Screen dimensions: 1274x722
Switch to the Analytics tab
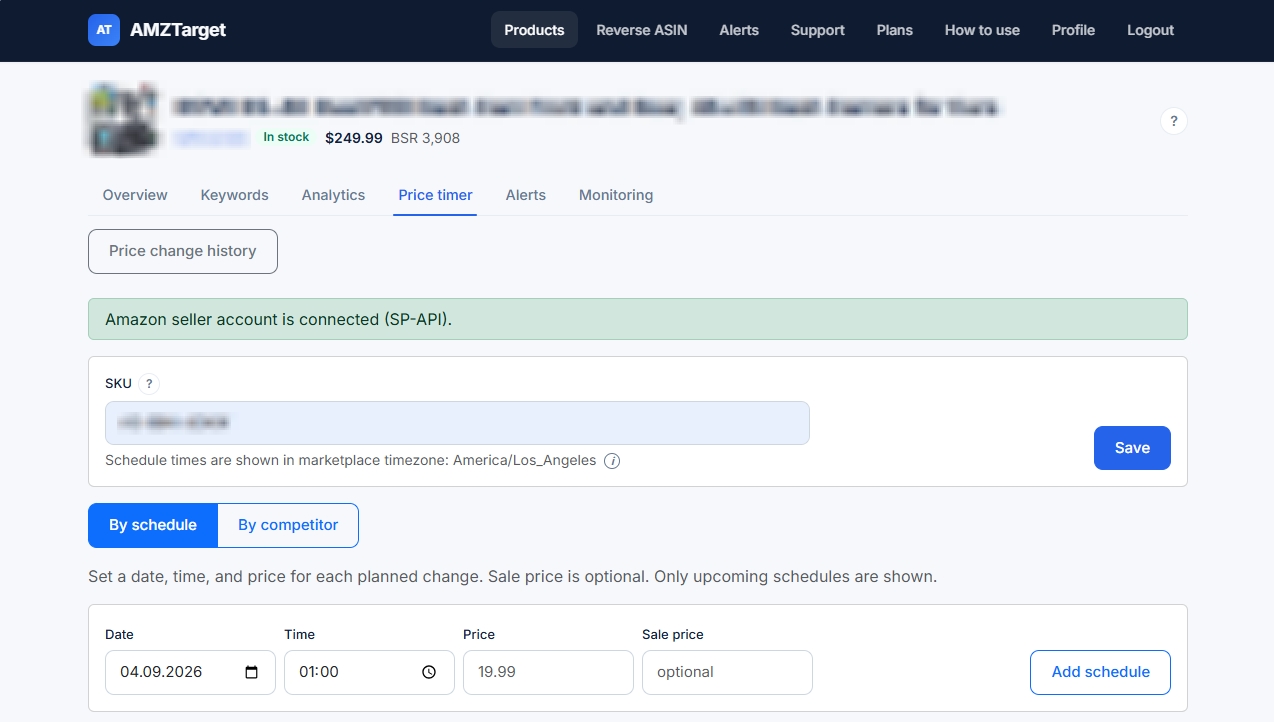point(333,195)
